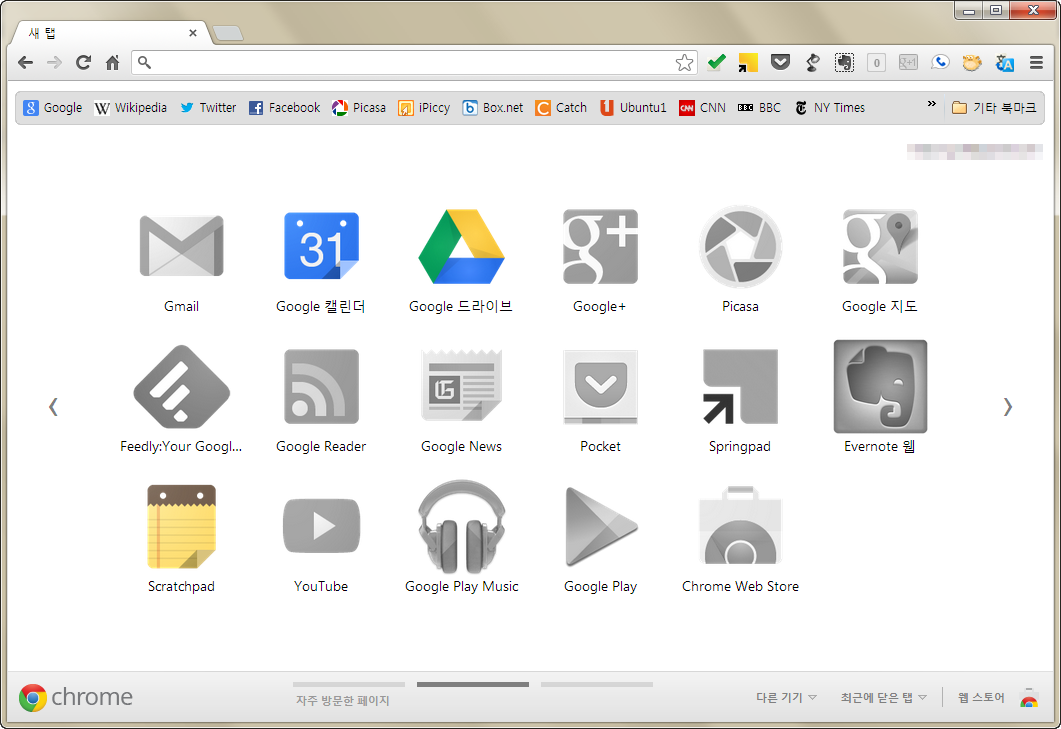The height and width of the screenshot is (729, 1061).
Task: Go forward with the forward arrow
Action: 54,63
